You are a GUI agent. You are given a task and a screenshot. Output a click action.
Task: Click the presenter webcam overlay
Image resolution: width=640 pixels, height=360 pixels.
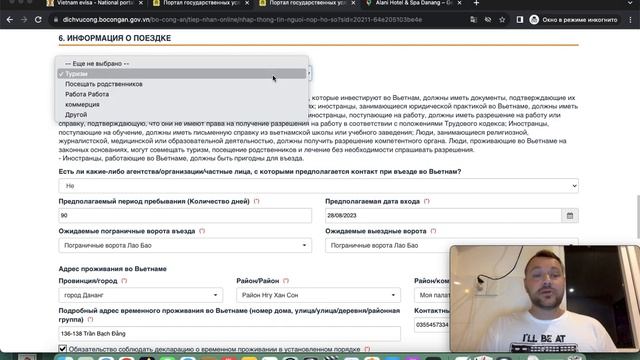545,298
